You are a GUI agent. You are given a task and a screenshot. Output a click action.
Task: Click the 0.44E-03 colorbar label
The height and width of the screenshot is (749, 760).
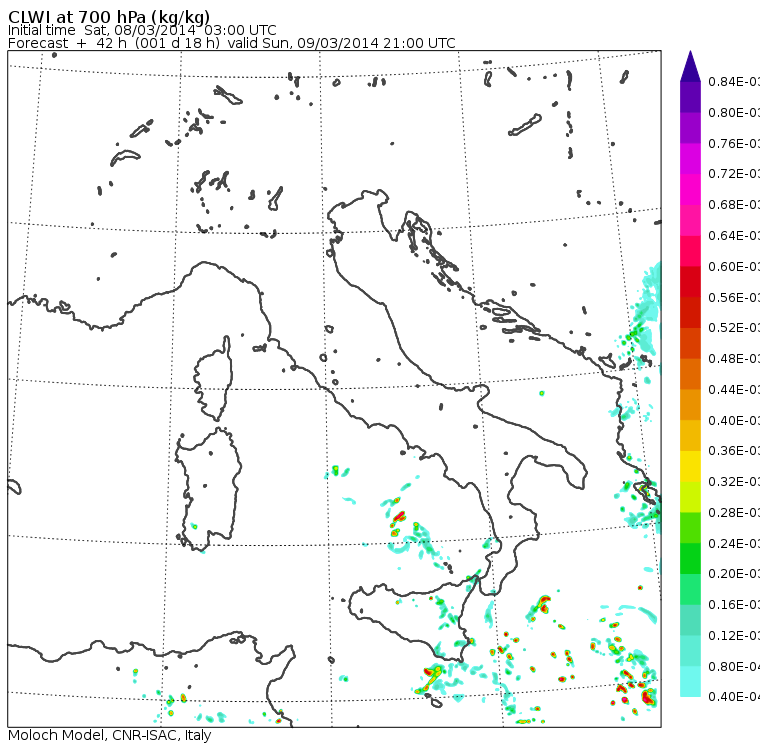pos(734,390)
